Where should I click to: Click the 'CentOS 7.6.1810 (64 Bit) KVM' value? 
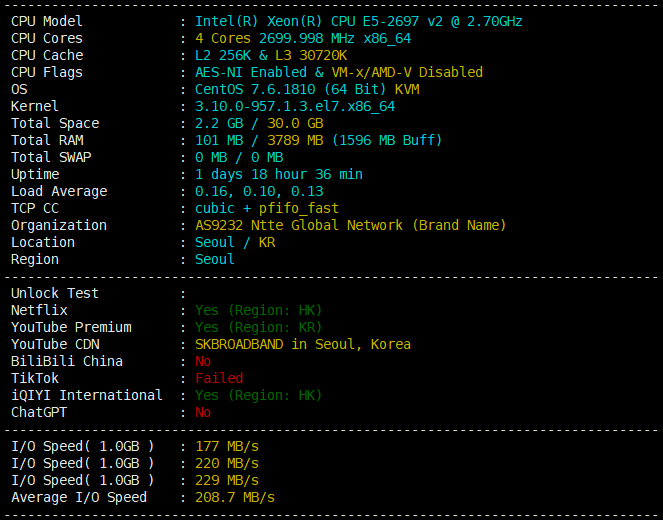(x=307, y=89)
